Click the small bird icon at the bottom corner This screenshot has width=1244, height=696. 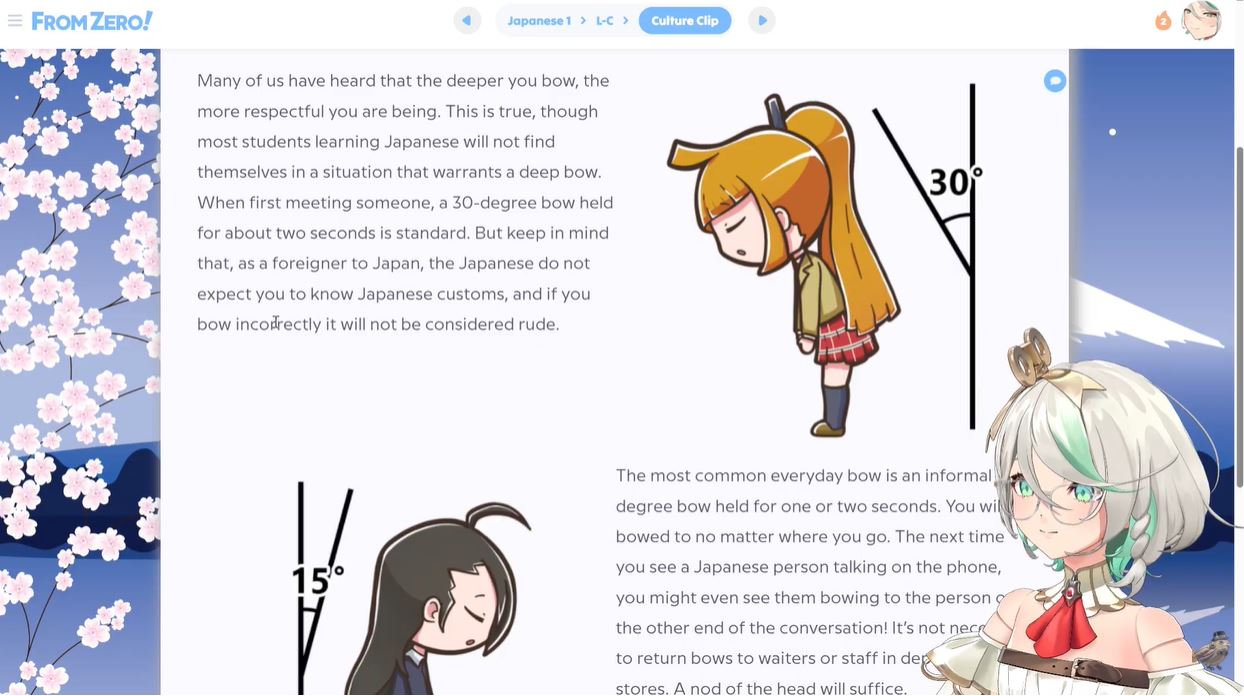(x=1215, y=648)
